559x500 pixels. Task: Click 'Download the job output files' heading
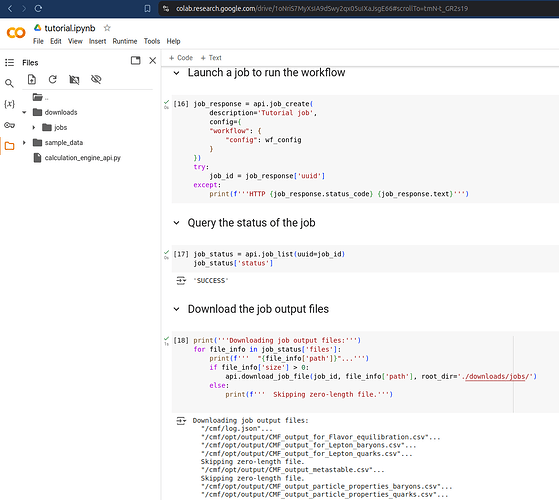[258, 309]
